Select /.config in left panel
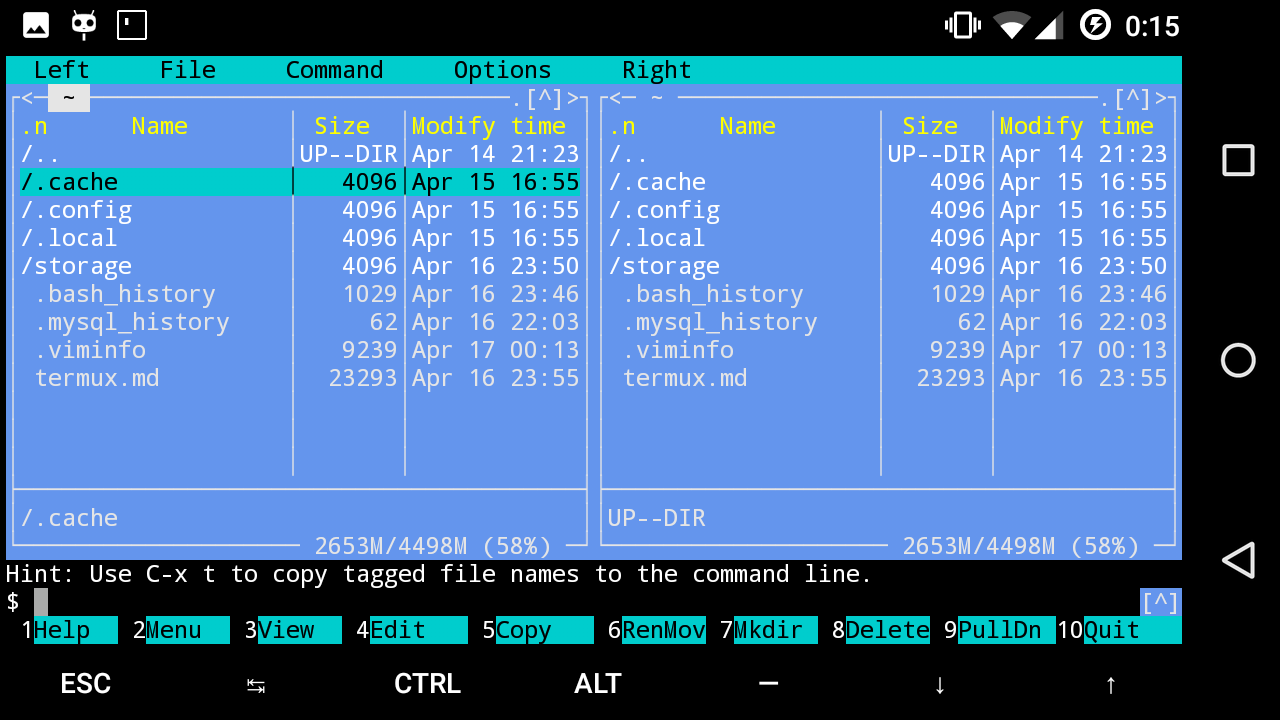This screenshot has width=1280, height=720. tap(300, 210)
